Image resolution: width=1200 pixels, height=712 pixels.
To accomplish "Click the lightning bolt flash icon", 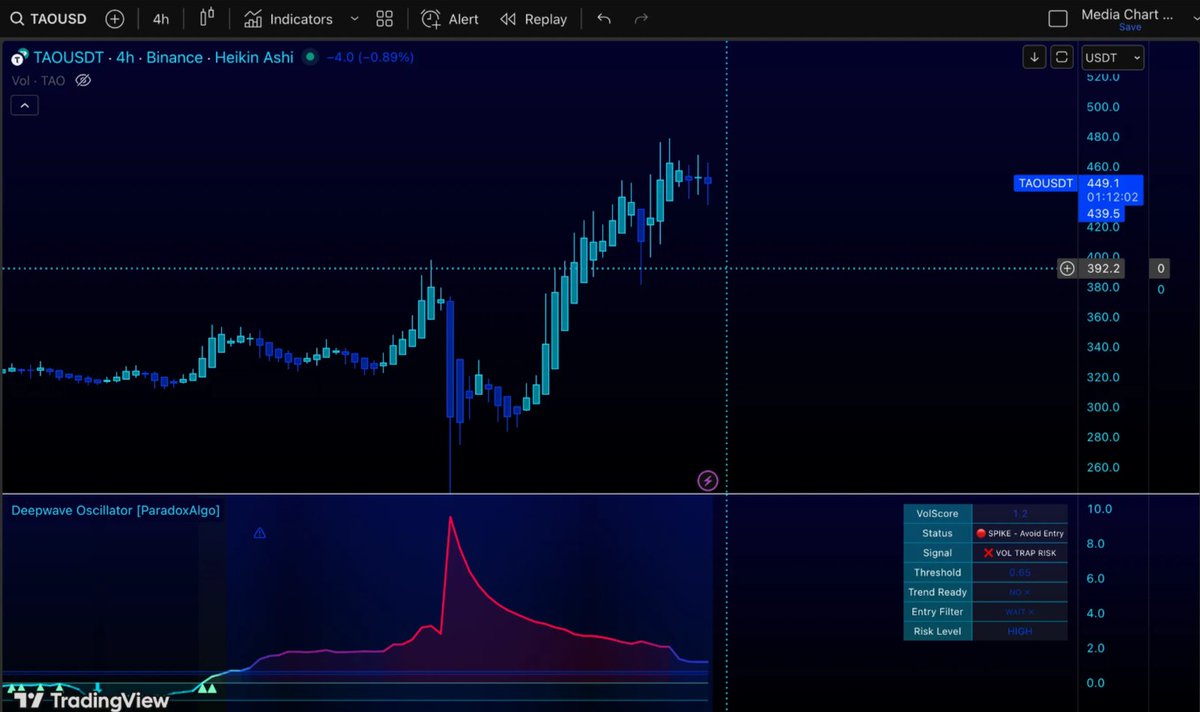I will [708, 481].
